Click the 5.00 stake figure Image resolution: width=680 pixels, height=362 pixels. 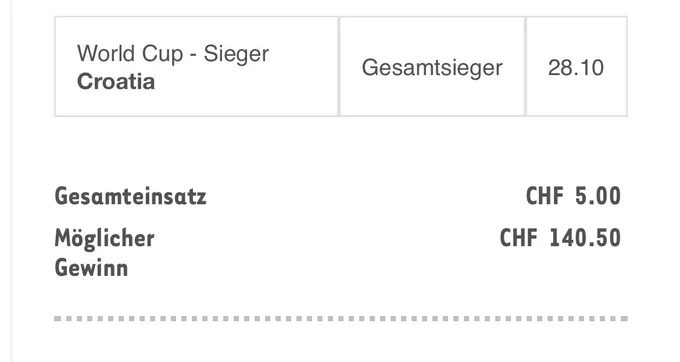click(598, 196)
